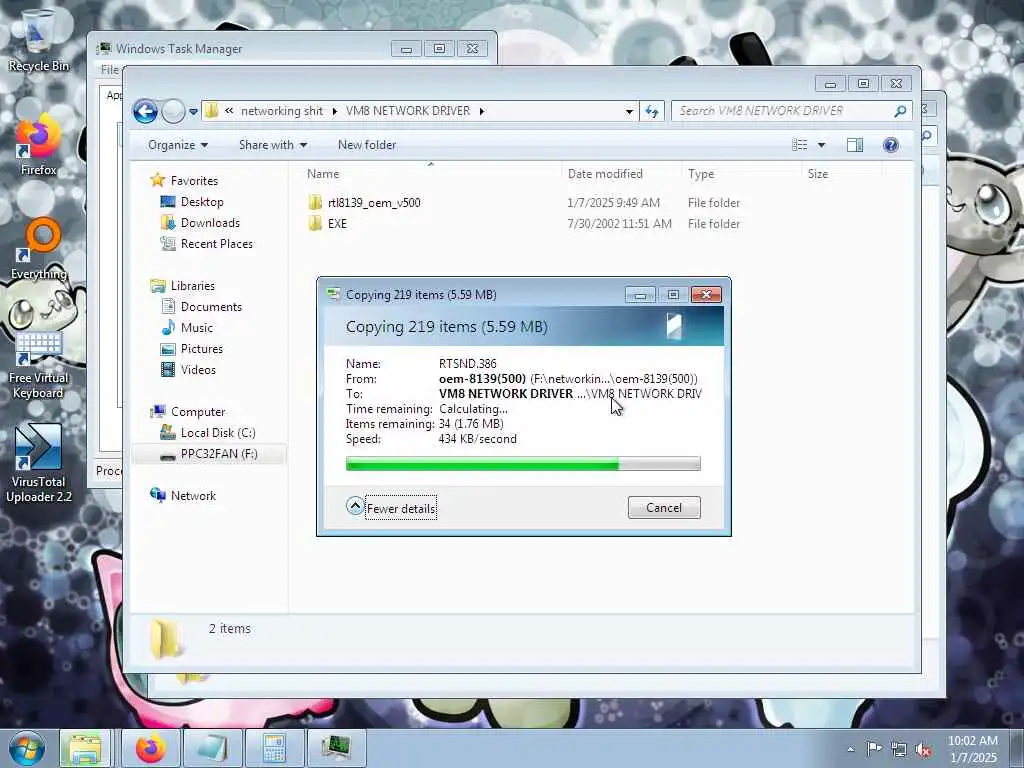Image resolution: width=1024 pixels, height=768 pixels.
Task: Toggle the preview pane icon
Action: point(855,145)
